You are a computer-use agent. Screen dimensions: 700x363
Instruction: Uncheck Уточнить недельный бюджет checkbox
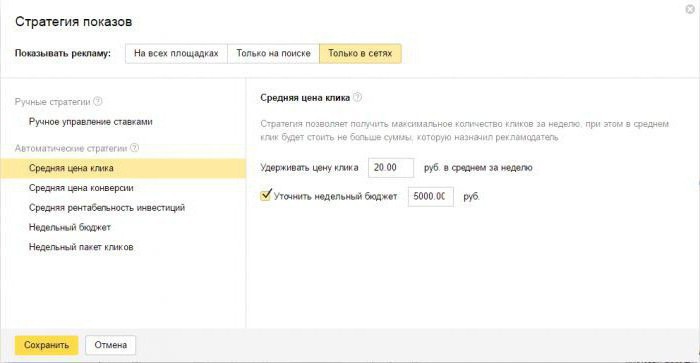(266, 195)
